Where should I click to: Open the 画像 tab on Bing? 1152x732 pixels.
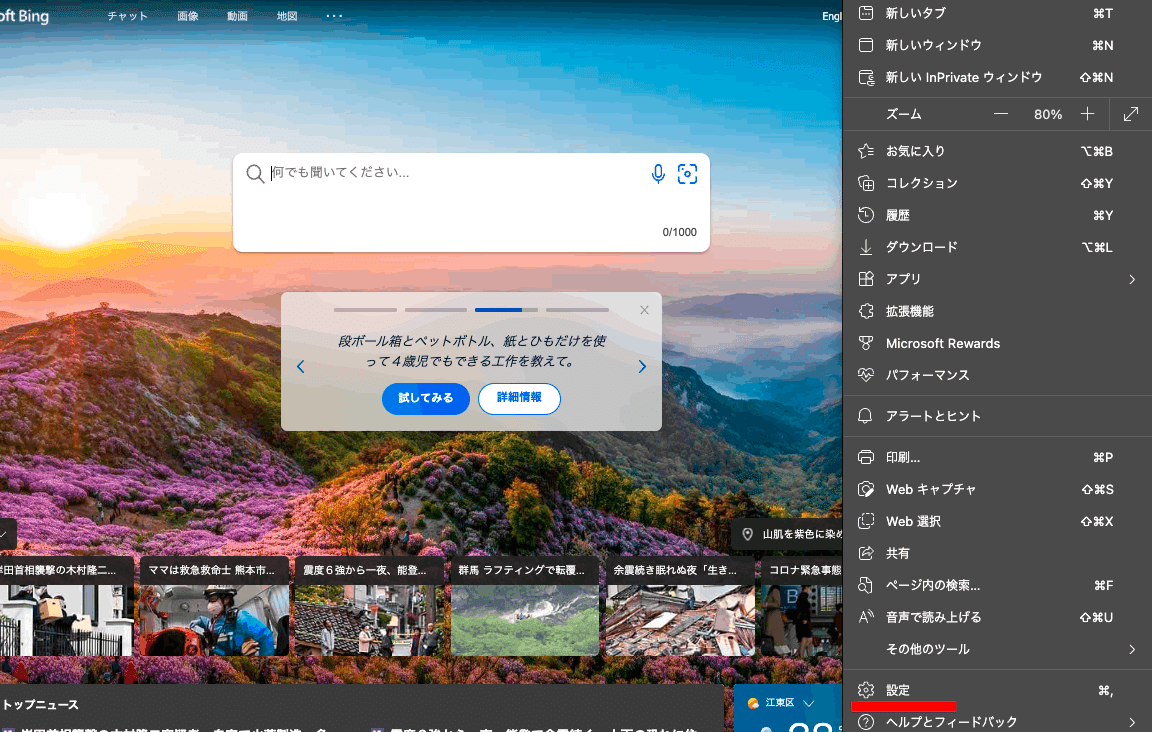tap(188, 15)
